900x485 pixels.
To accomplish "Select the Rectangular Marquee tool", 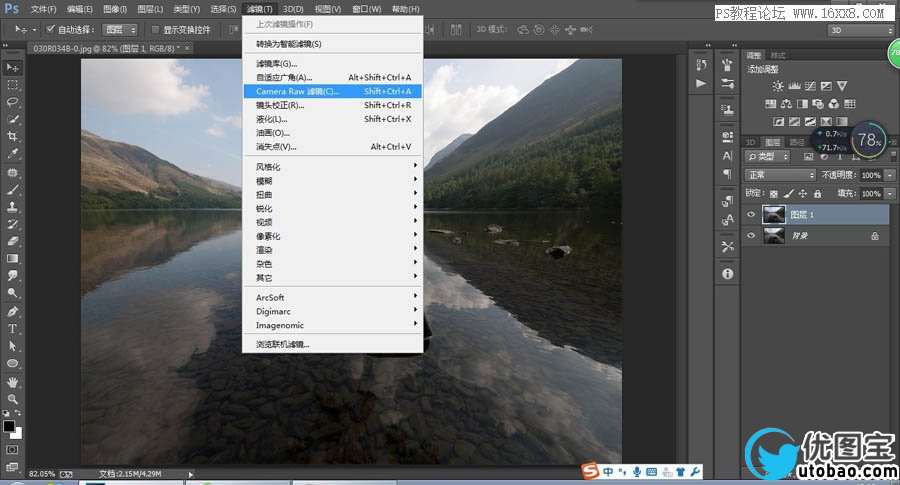I will coord(12,85).
